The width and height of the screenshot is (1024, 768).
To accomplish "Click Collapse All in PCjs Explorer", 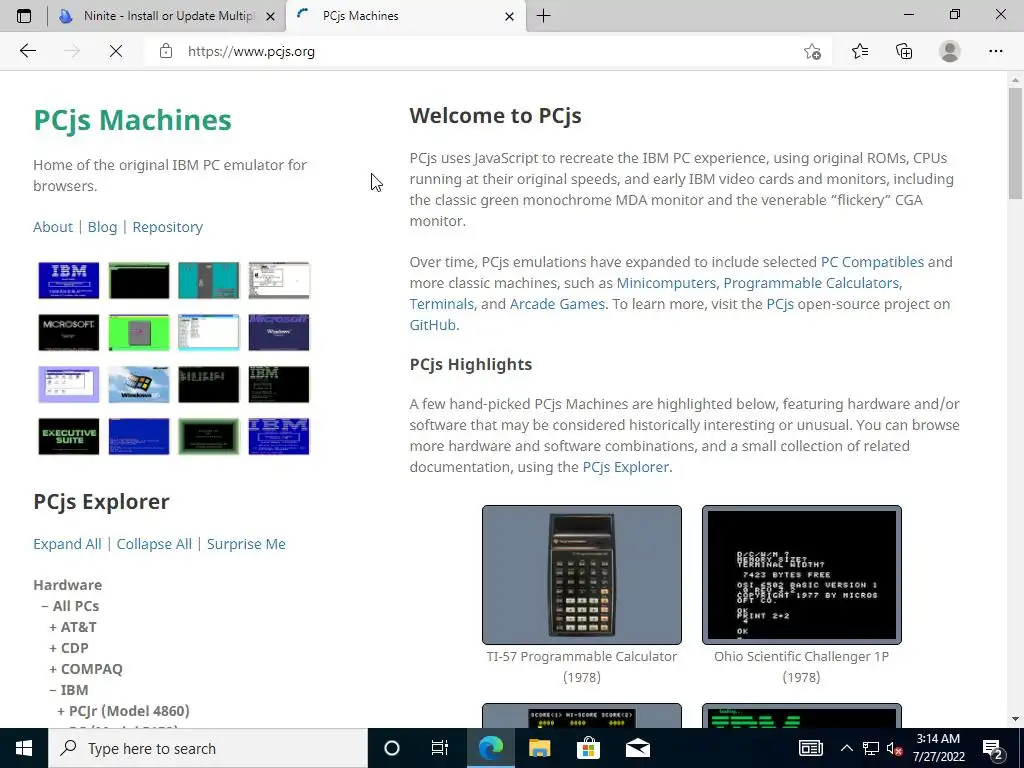I will (154, 544).
